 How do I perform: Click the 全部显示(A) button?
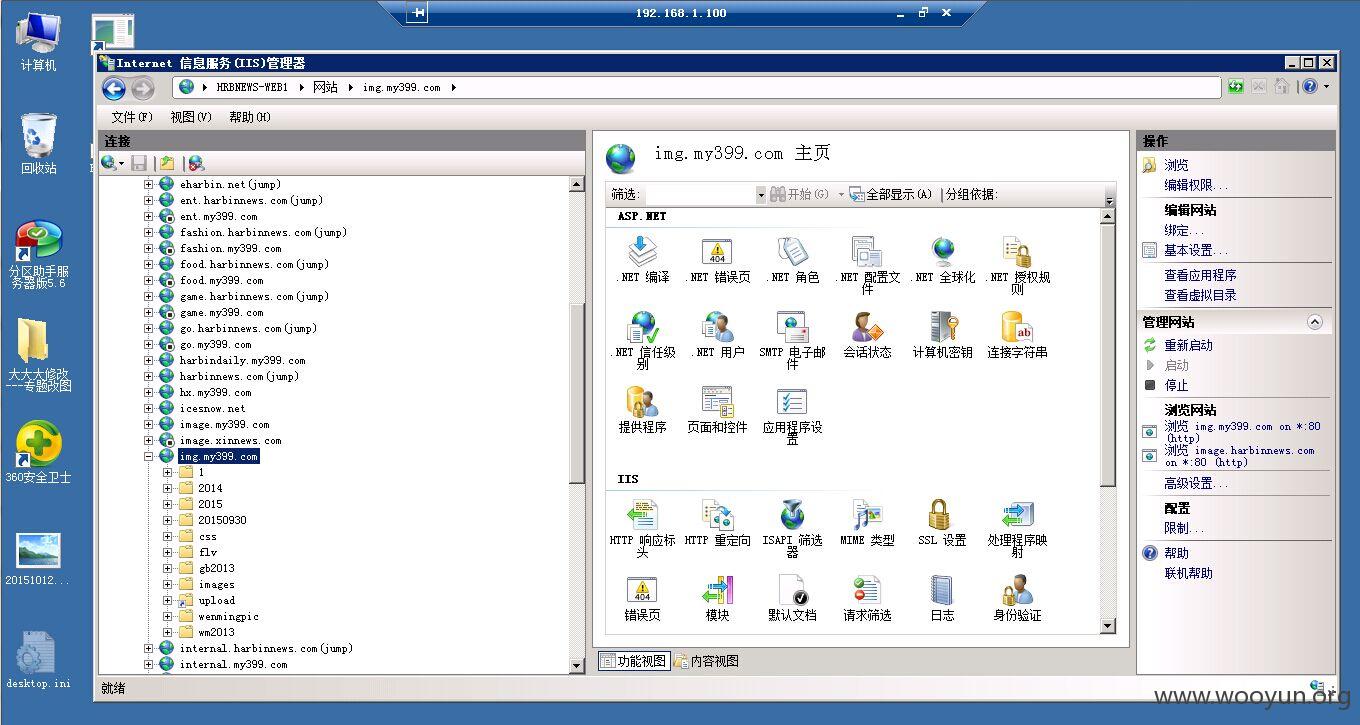click(x=891, y=194)
